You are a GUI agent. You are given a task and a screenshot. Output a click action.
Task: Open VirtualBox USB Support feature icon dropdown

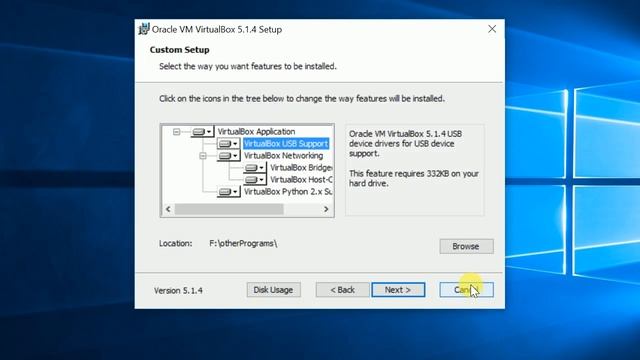click(228, 144)
